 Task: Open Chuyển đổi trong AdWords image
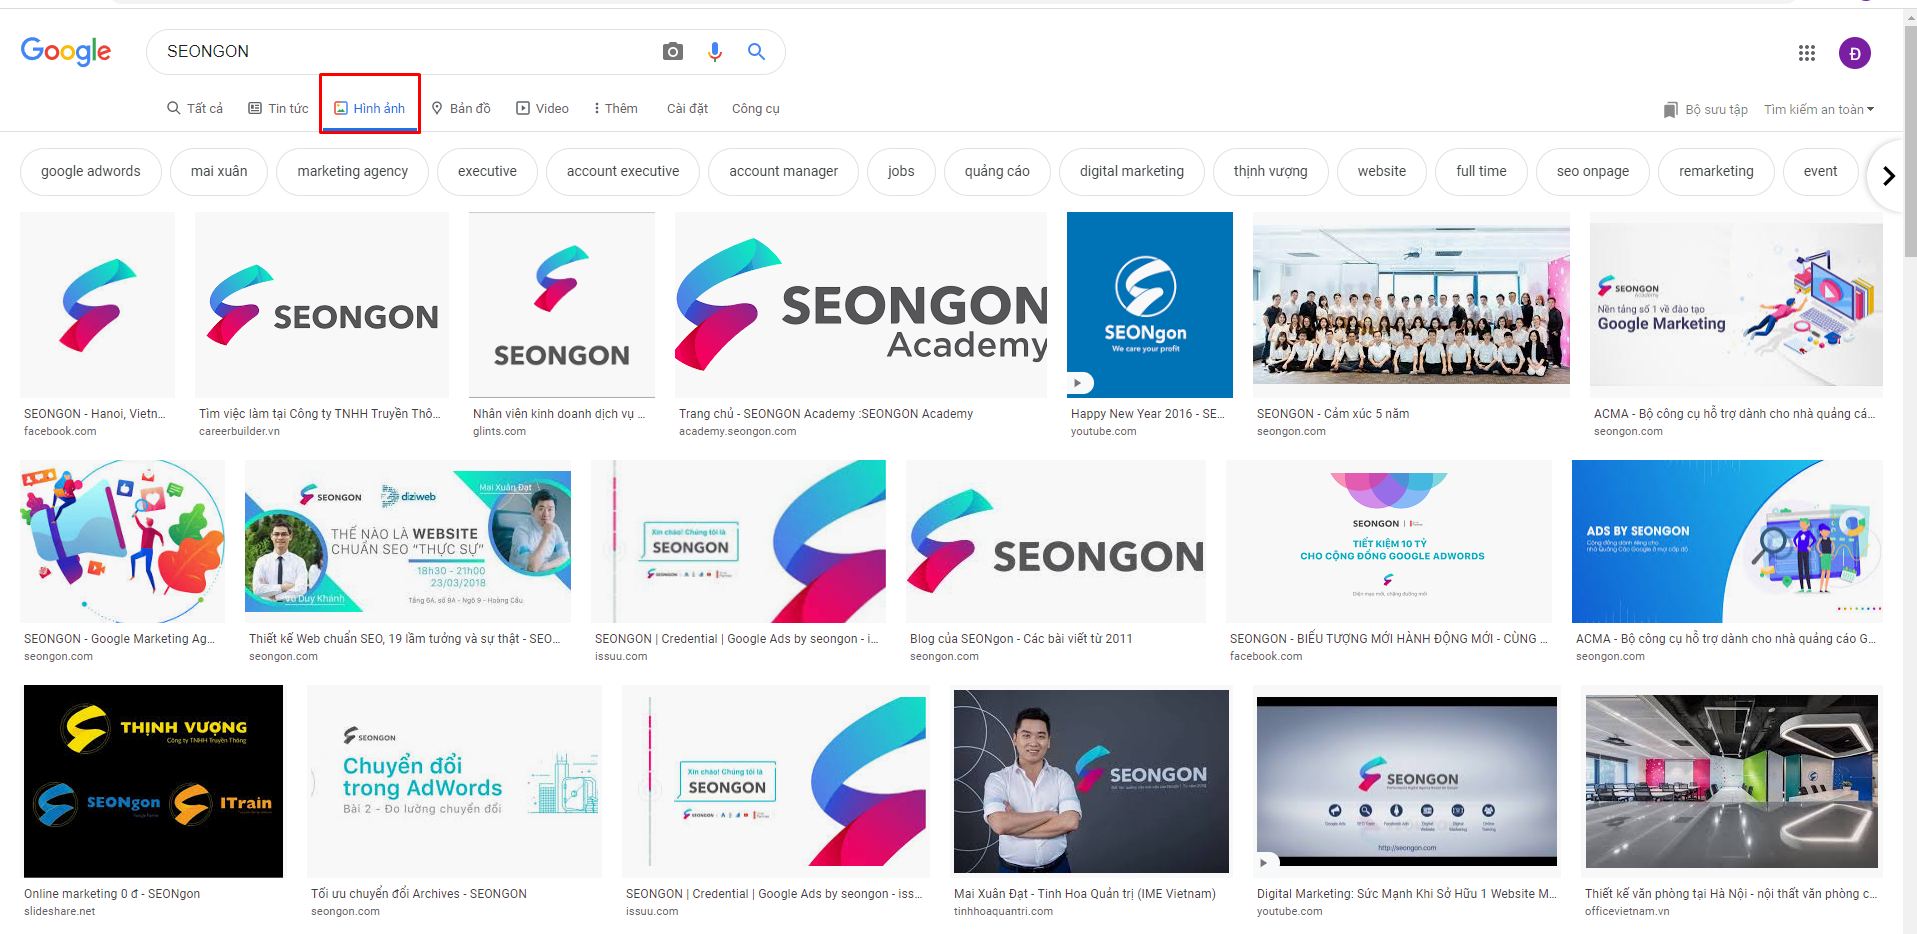coord(454,781)
